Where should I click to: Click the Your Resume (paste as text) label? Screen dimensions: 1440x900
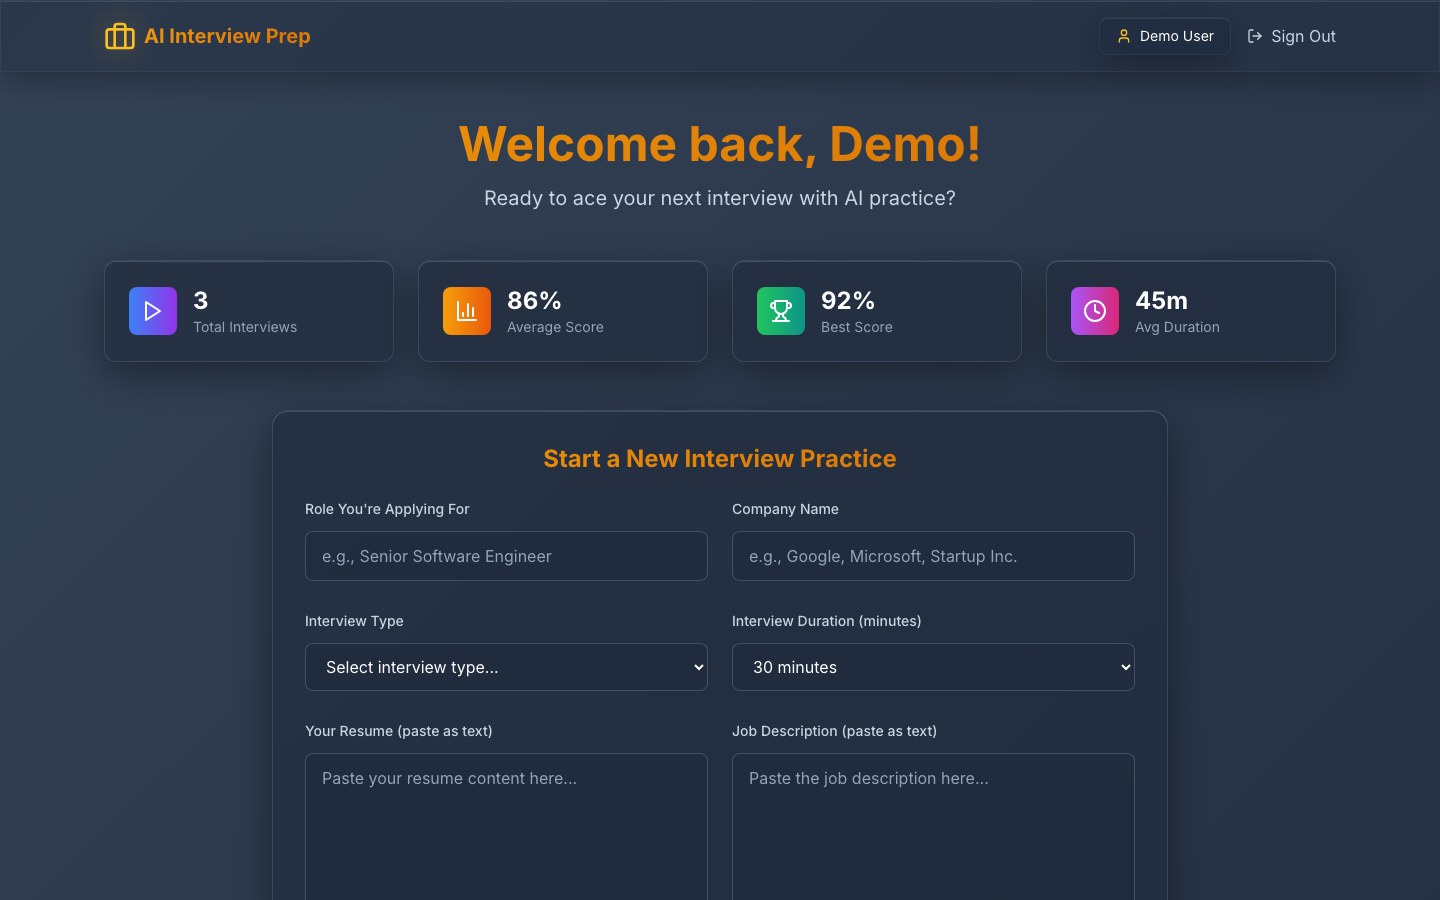coord(399,731)
